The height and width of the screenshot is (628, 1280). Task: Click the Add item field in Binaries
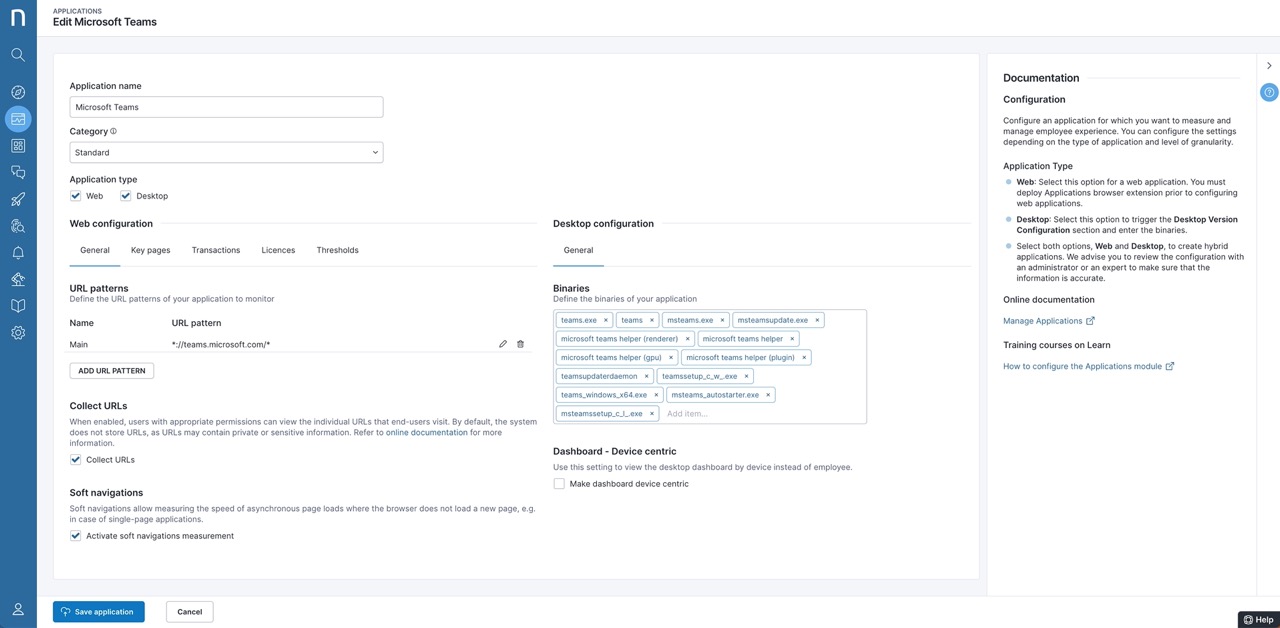click(760, 413)
